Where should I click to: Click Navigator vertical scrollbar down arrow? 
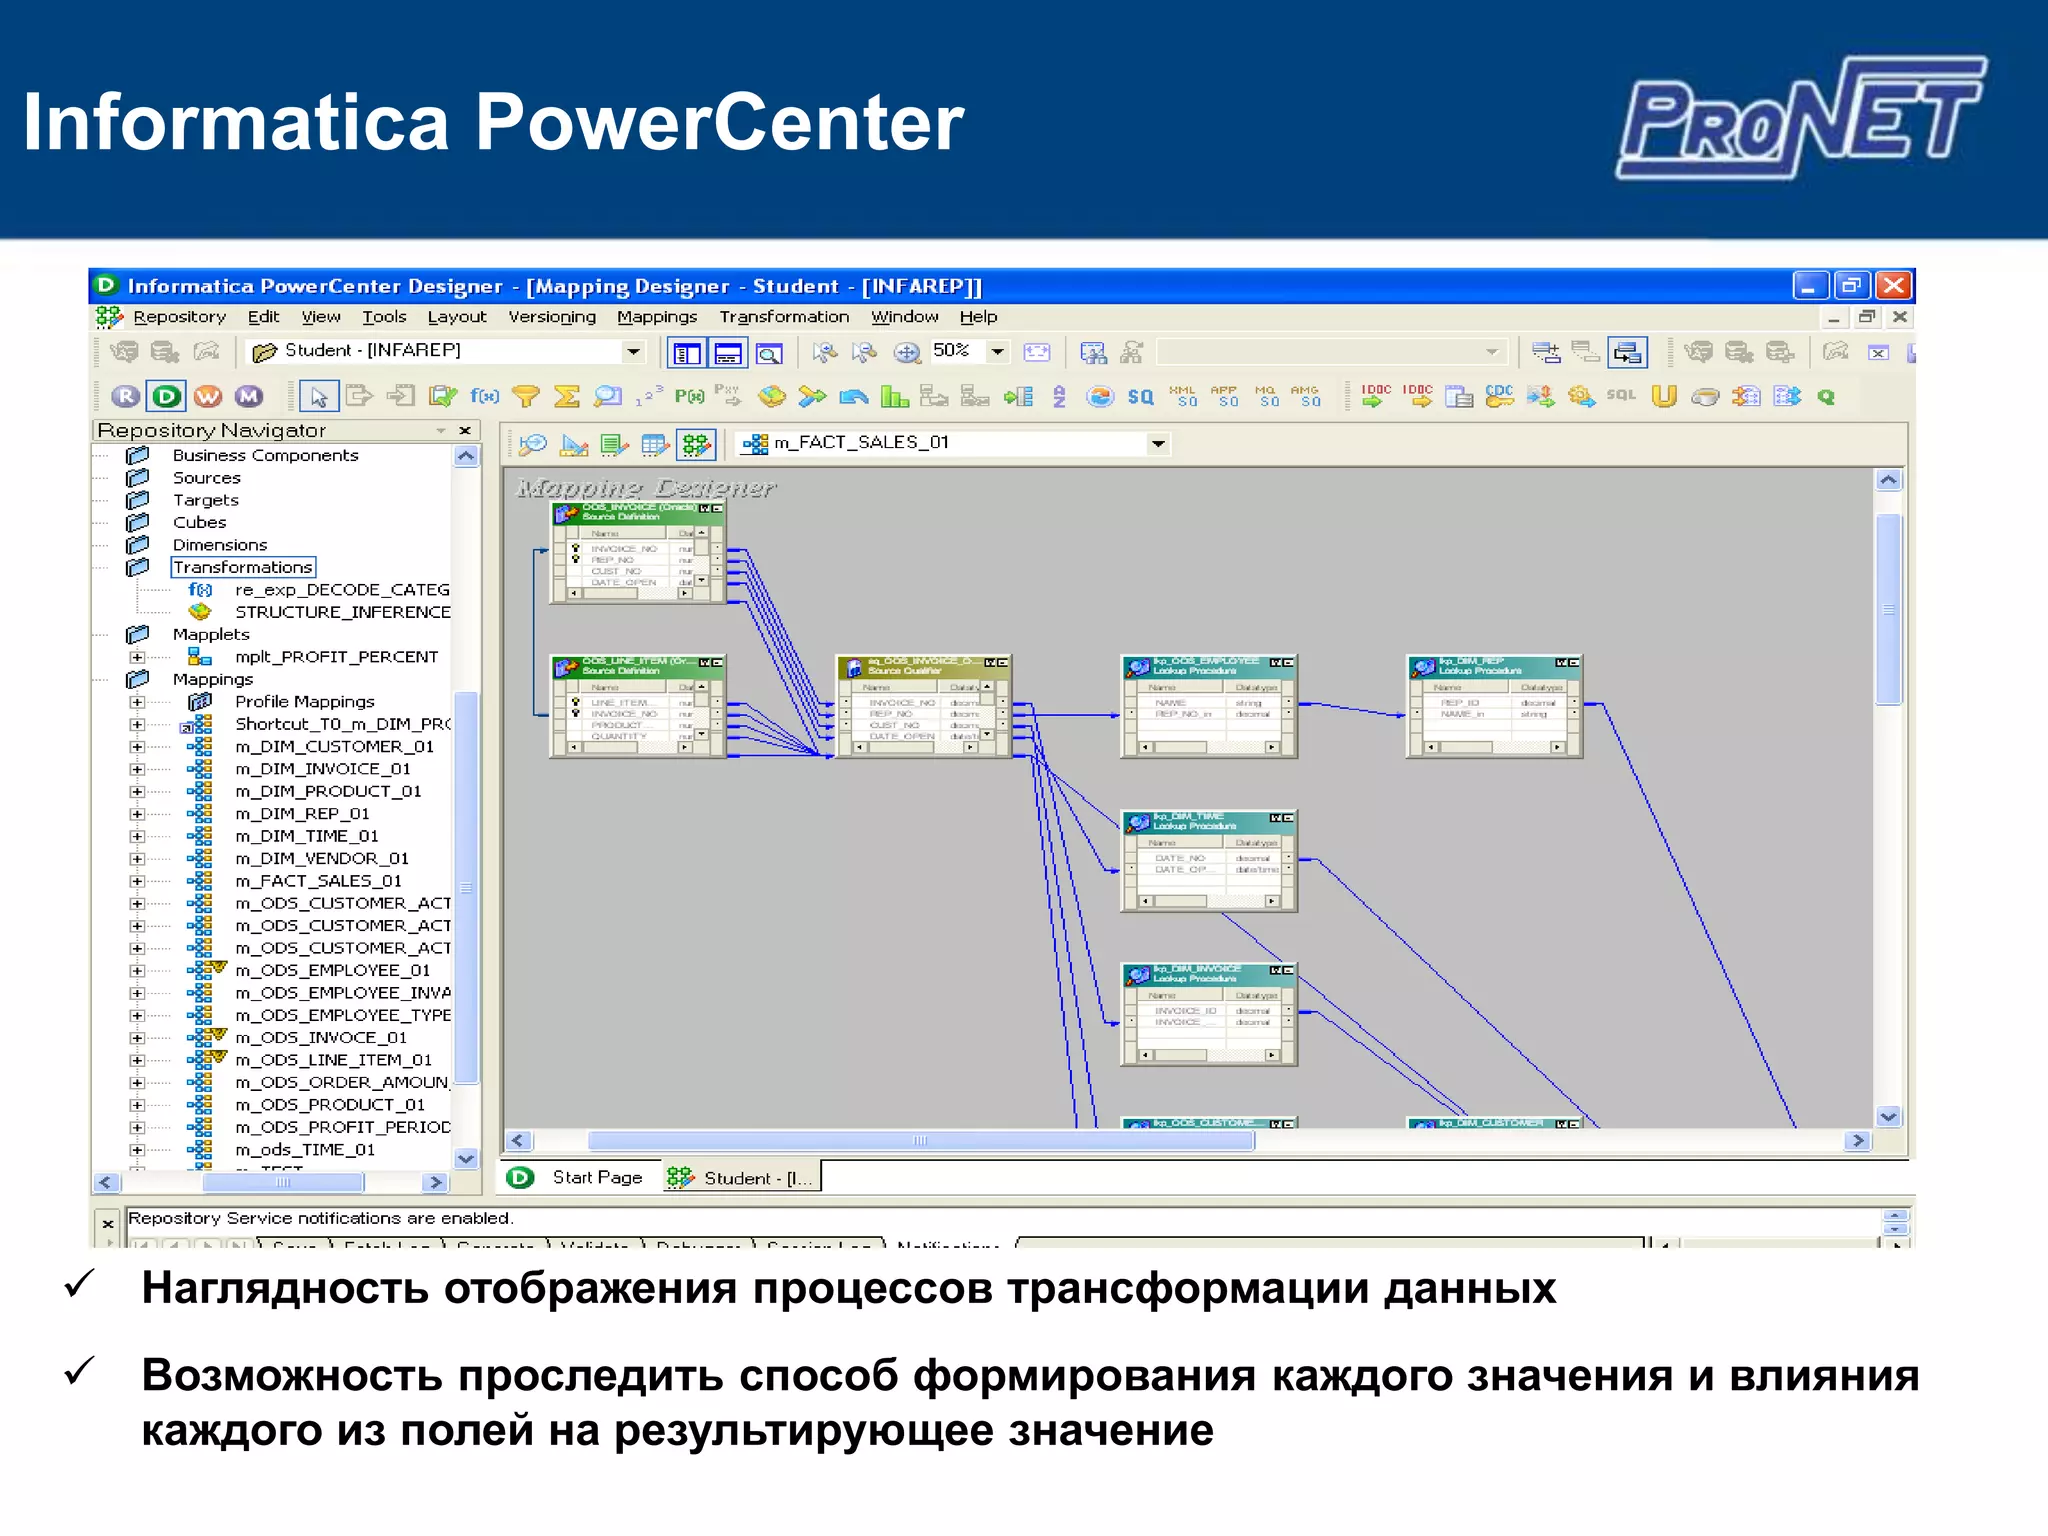[466, 1158]
